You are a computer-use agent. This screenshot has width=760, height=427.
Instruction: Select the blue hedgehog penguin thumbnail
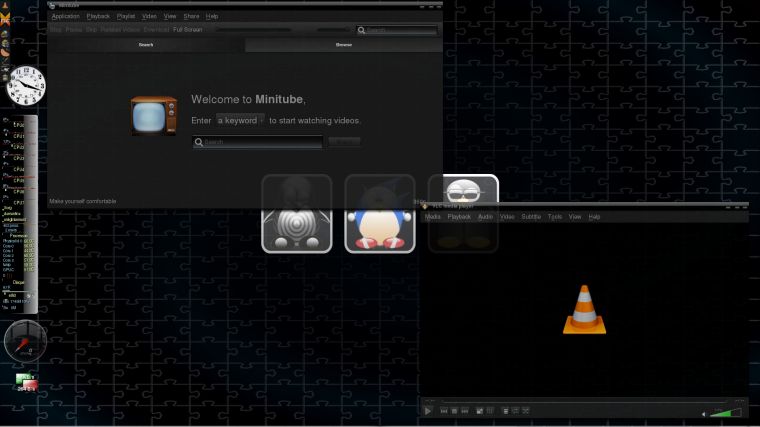coord(380,214)
